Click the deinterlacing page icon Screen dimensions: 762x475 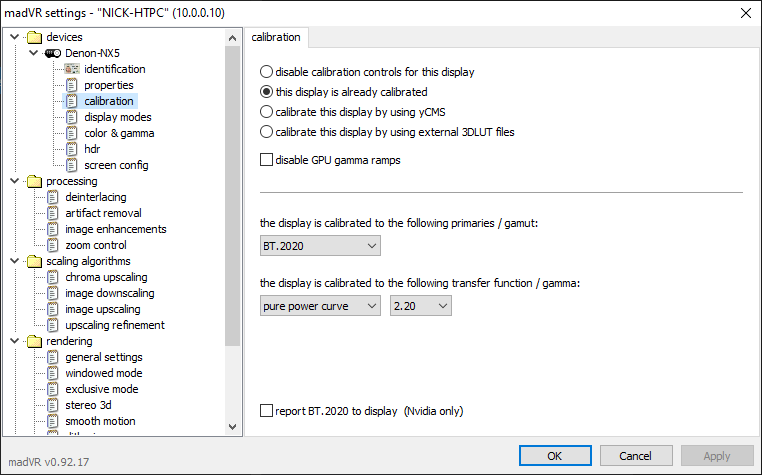[53, 197]
